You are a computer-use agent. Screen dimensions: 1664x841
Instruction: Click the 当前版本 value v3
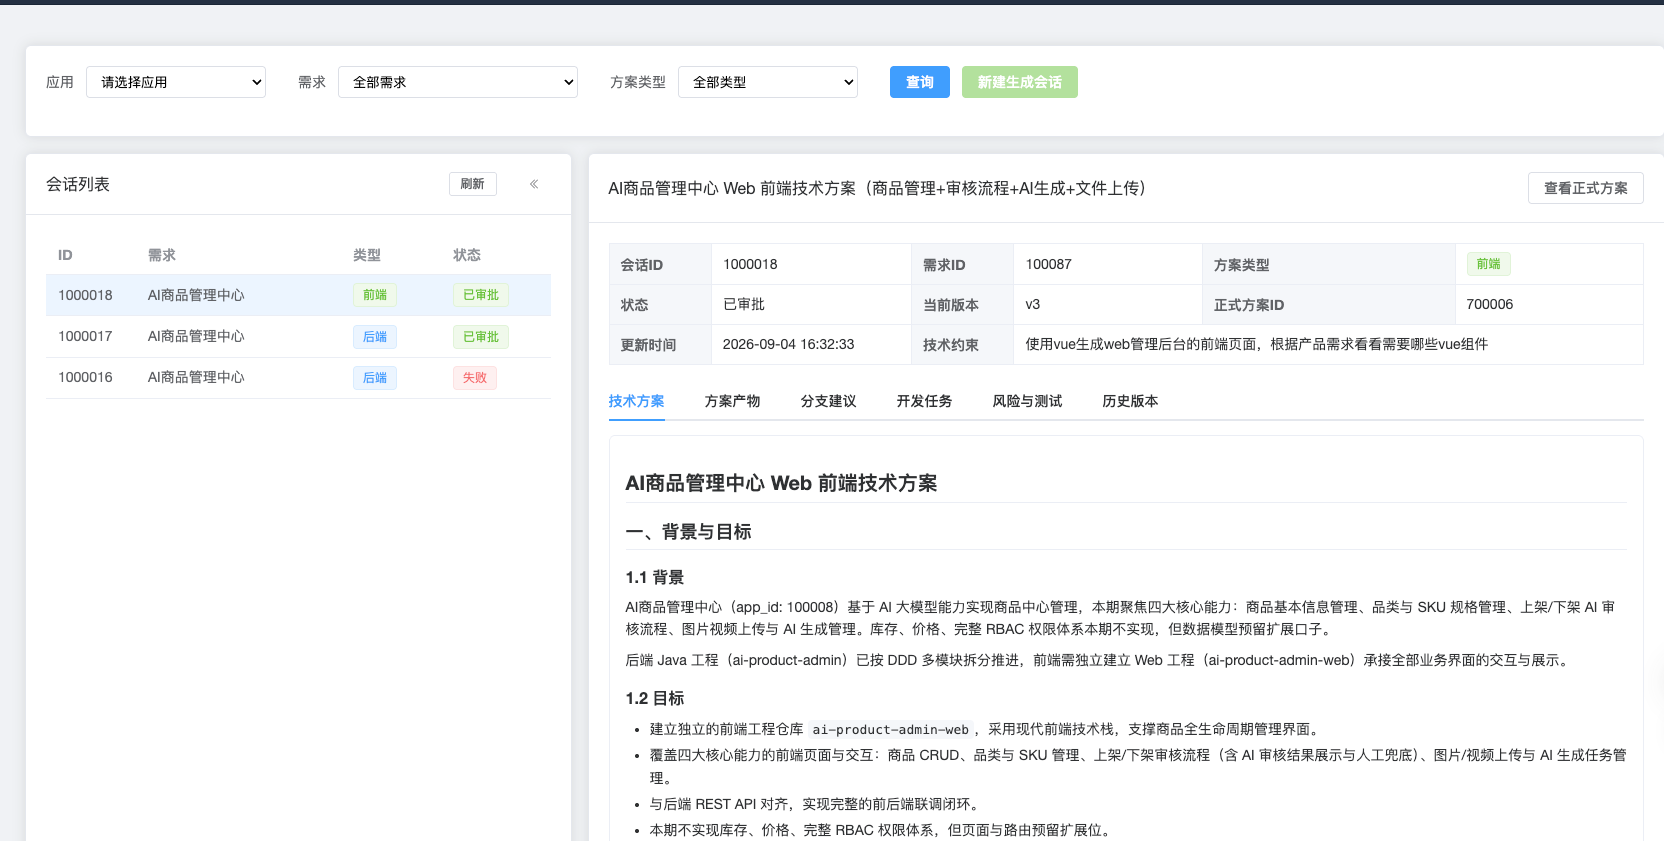(x=1033, y=304)
